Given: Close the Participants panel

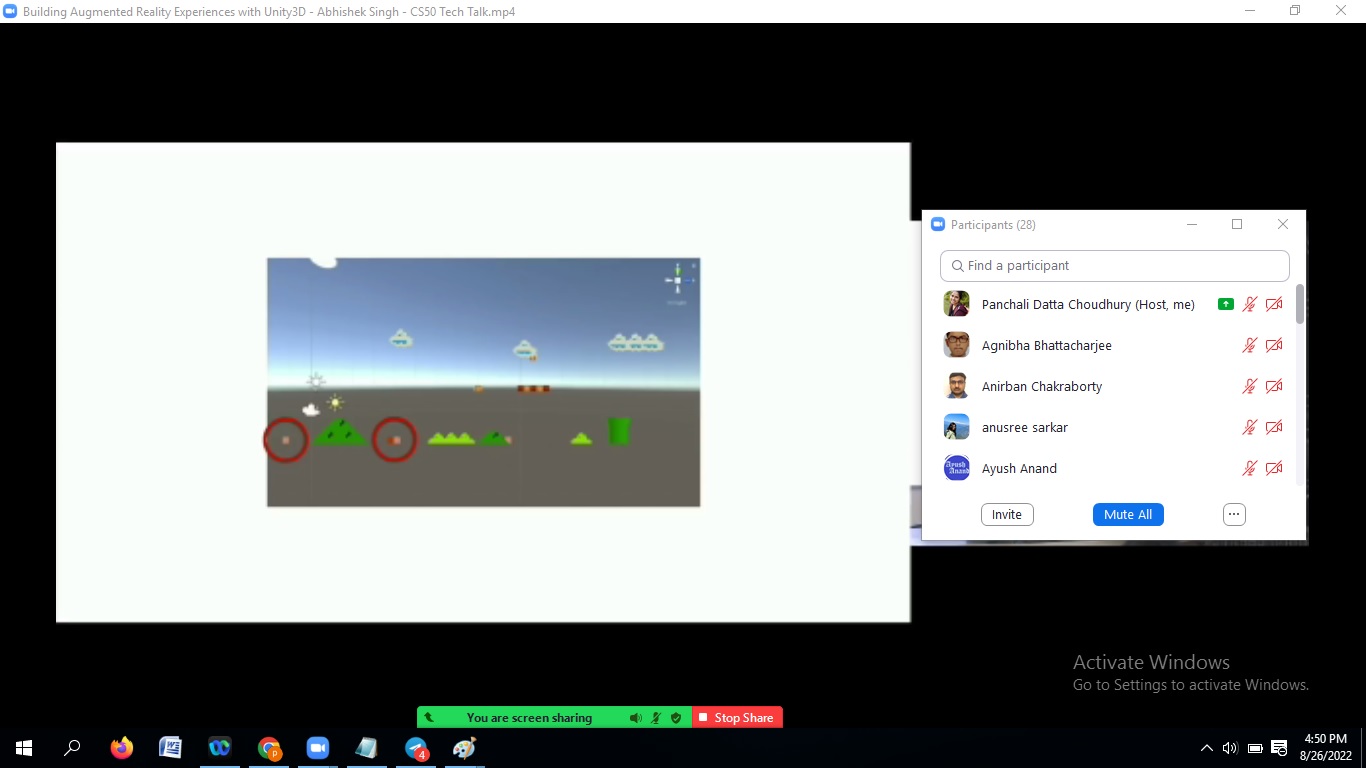Looking at the screenshot, I should point(1283,224).
